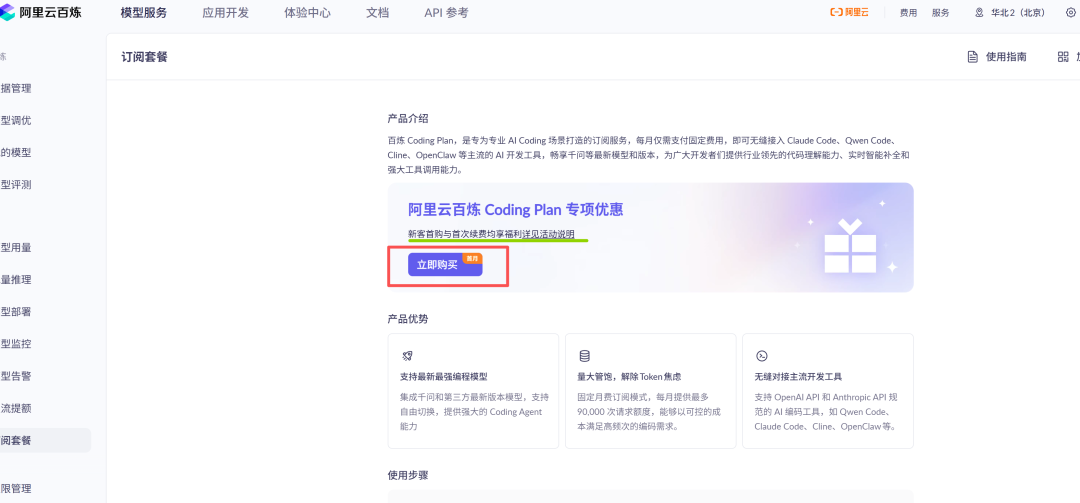Image resolution: width=1080 pixels, height=503 pixels.
Task: Select the 据管理 sidebar item
Action: [x=16, y=88]
